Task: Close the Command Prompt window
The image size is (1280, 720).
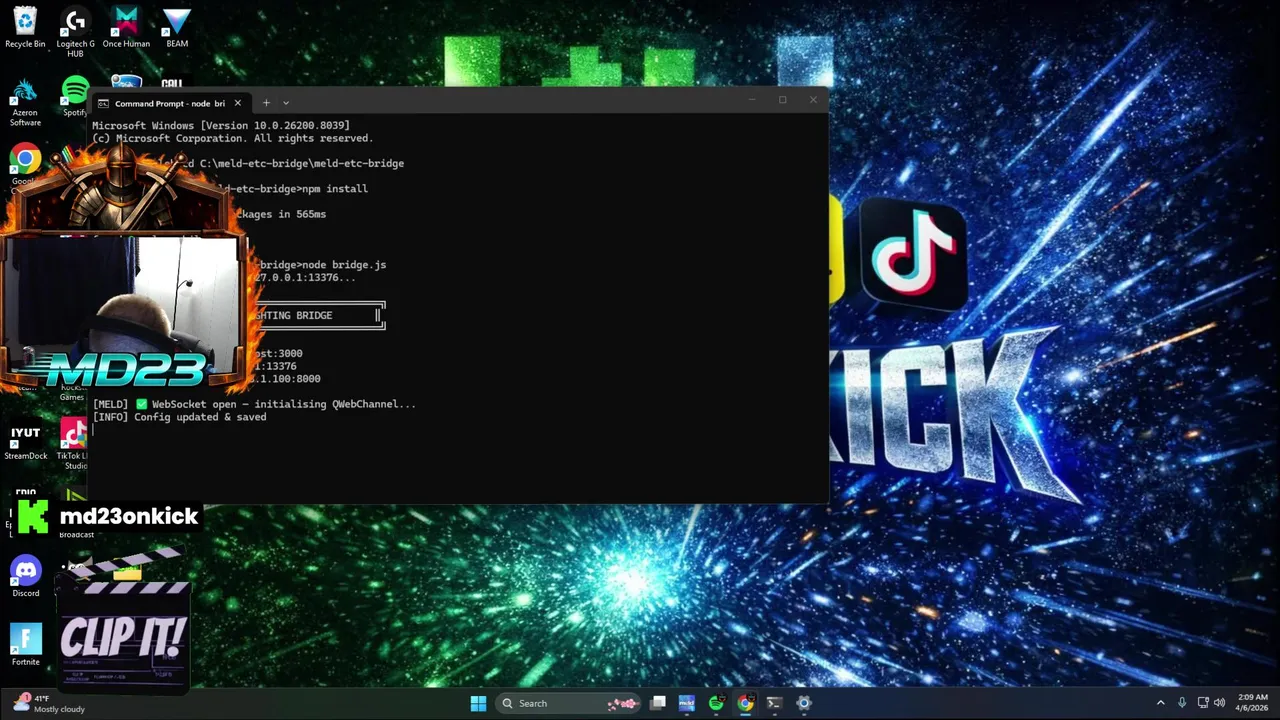Action: pos(813,100)
